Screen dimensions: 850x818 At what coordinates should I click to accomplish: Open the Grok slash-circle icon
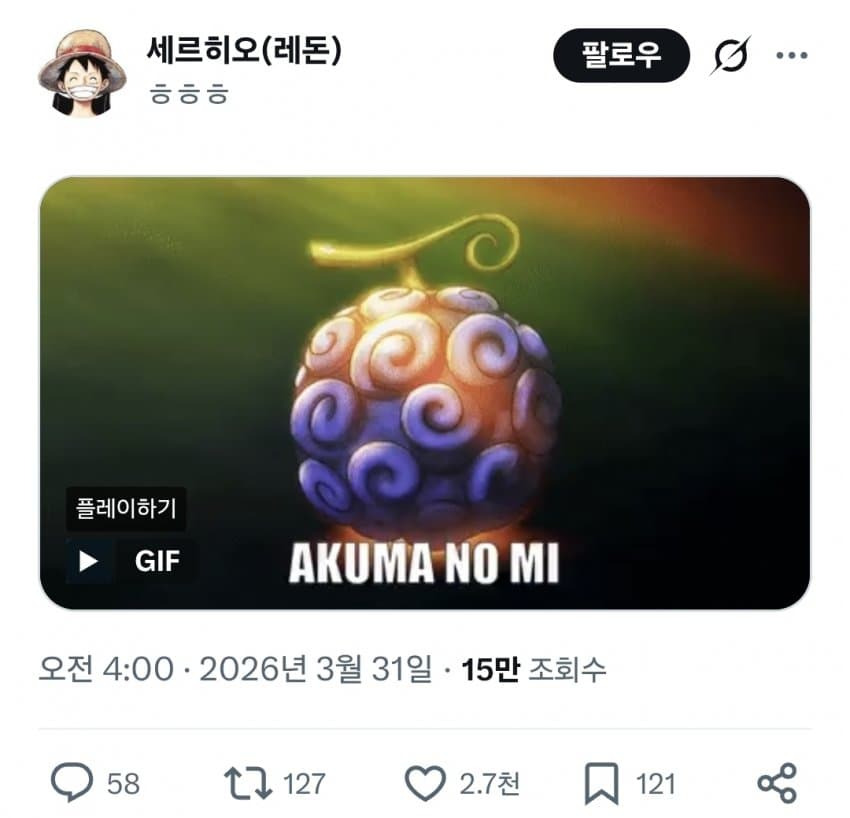[731, 55]
